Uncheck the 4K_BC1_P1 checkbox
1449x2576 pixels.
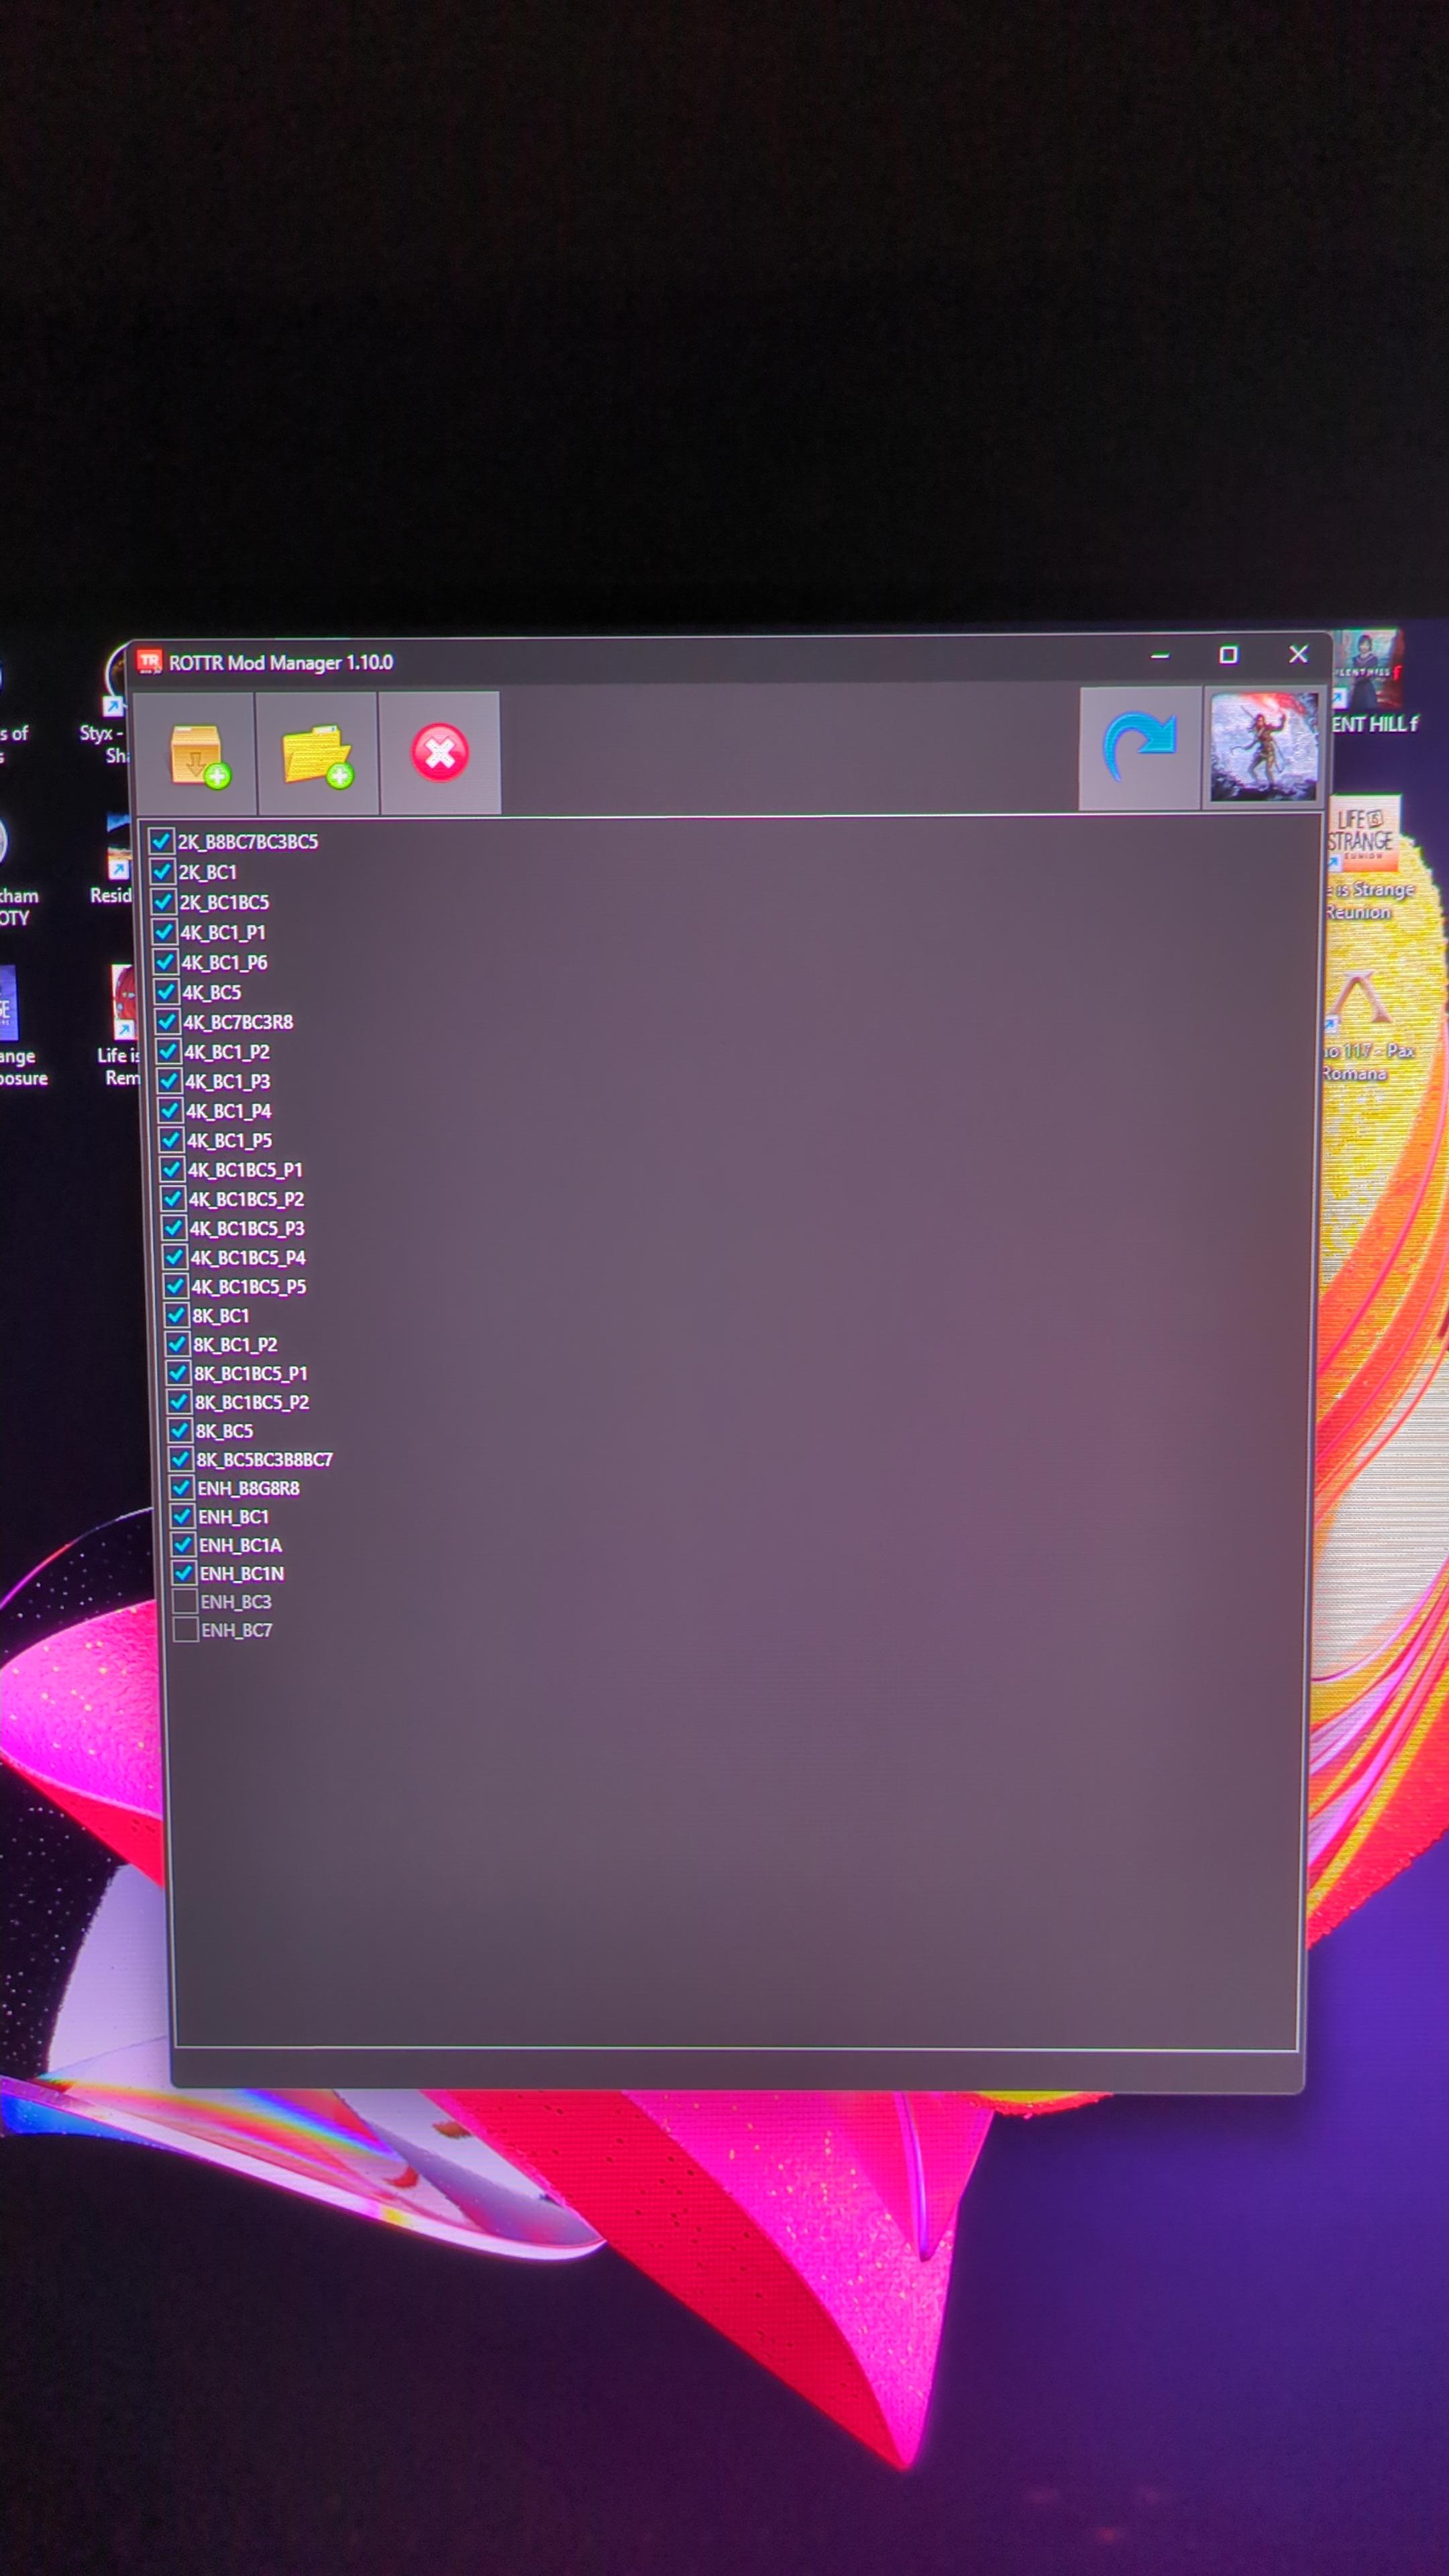tap(165, 931)
